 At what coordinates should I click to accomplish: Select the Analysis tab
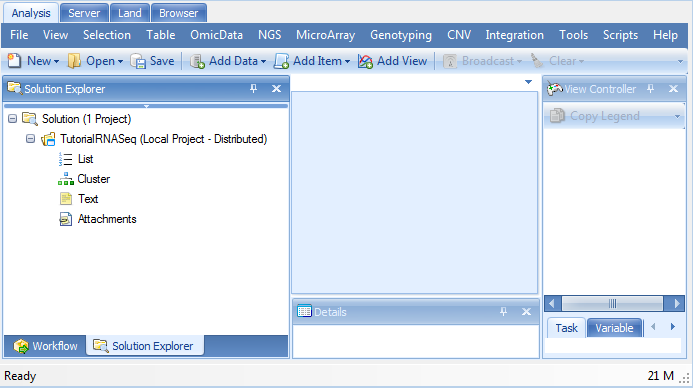click(31, 13)
